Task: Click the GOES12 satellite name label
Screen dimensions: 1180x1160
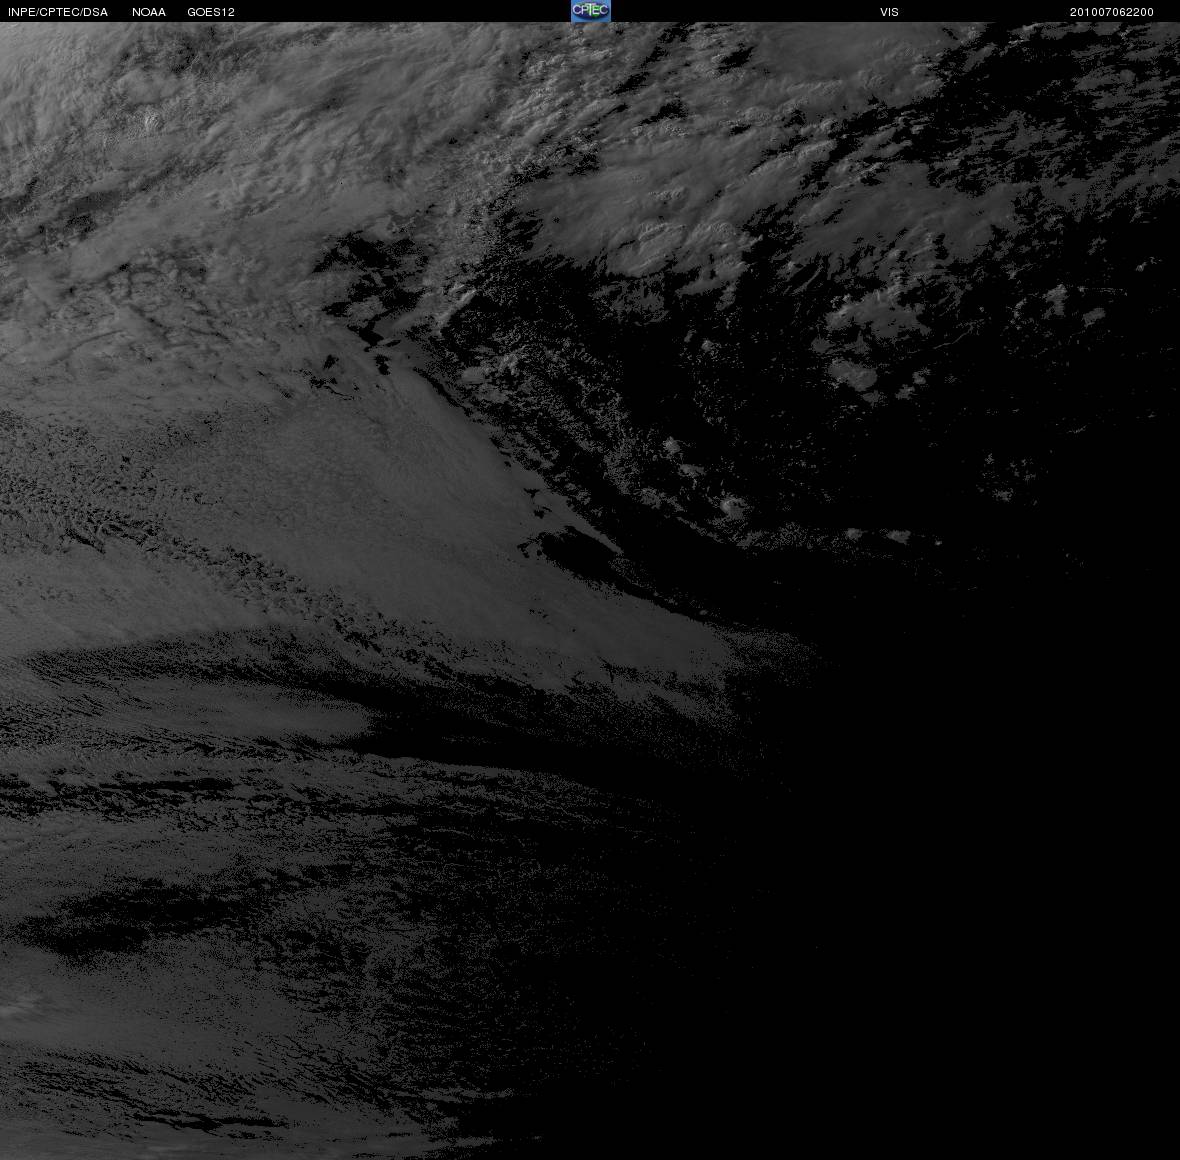Action: [x=211, y=12]
